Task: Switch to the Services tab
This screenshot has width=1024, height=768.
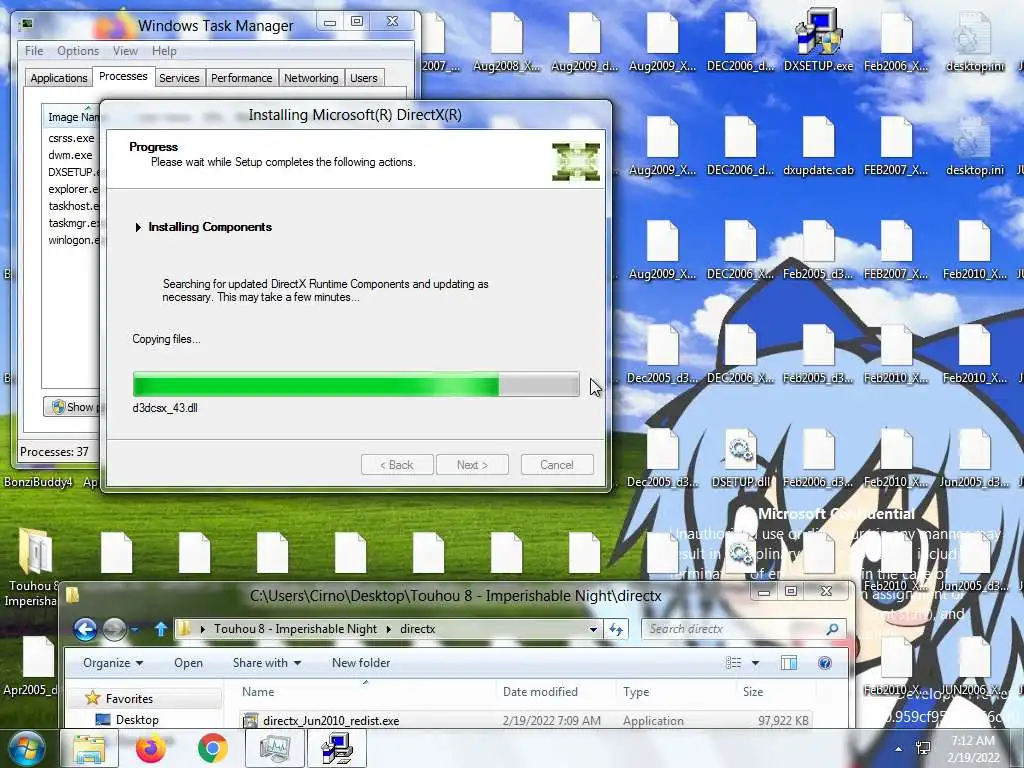Action: click(179, 78)
